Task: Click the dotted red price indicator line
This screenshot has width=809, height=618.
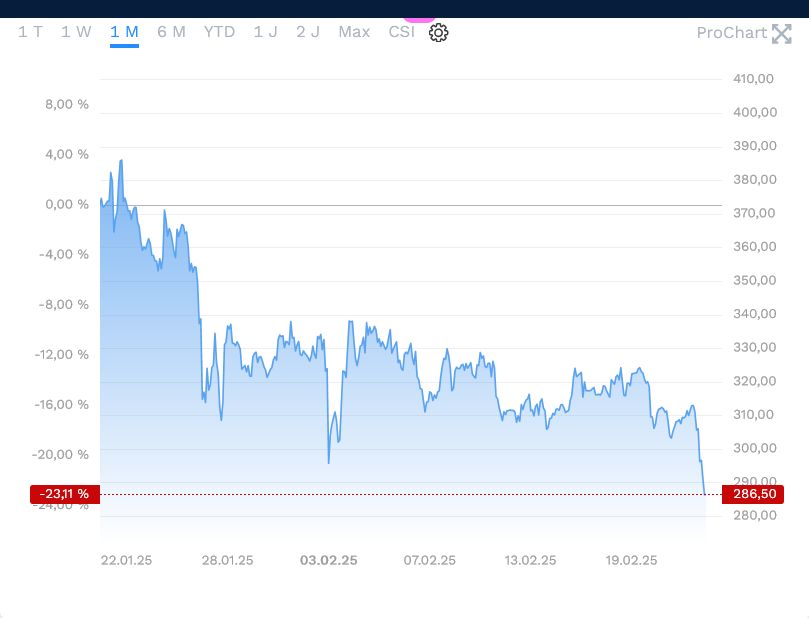Action: coord(400,493)
